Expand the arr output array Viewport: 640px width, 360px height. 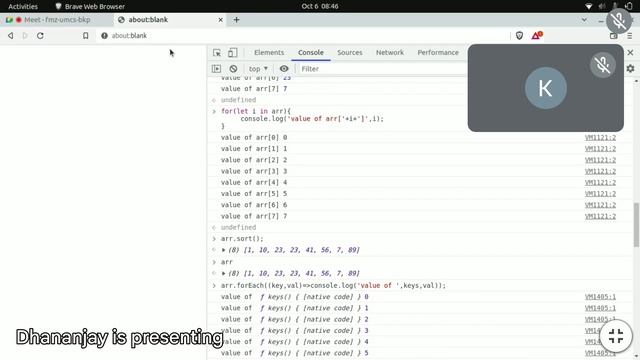pyautogui.click(x=223, y=273)
